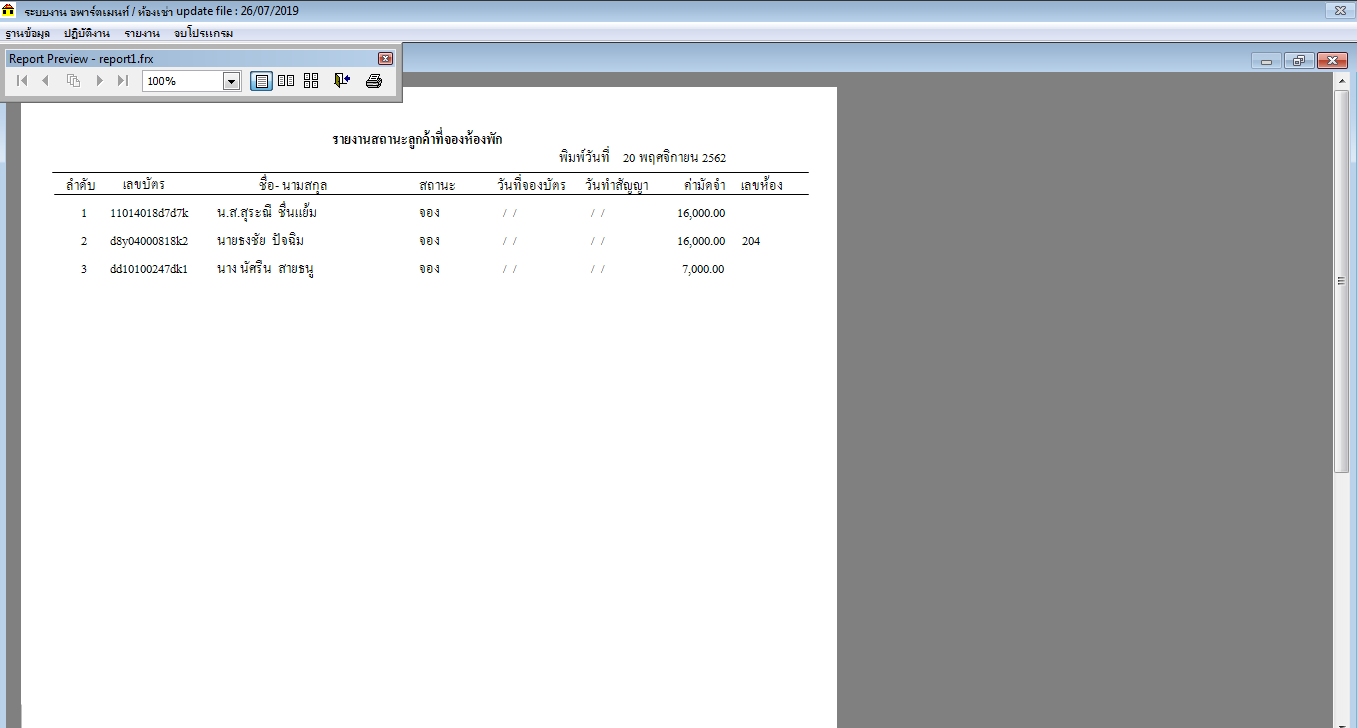The width and height of the screenshot is (1357, 728).
Task: Click card number d8y04000818k2
Action: click(x=149, y=241)
